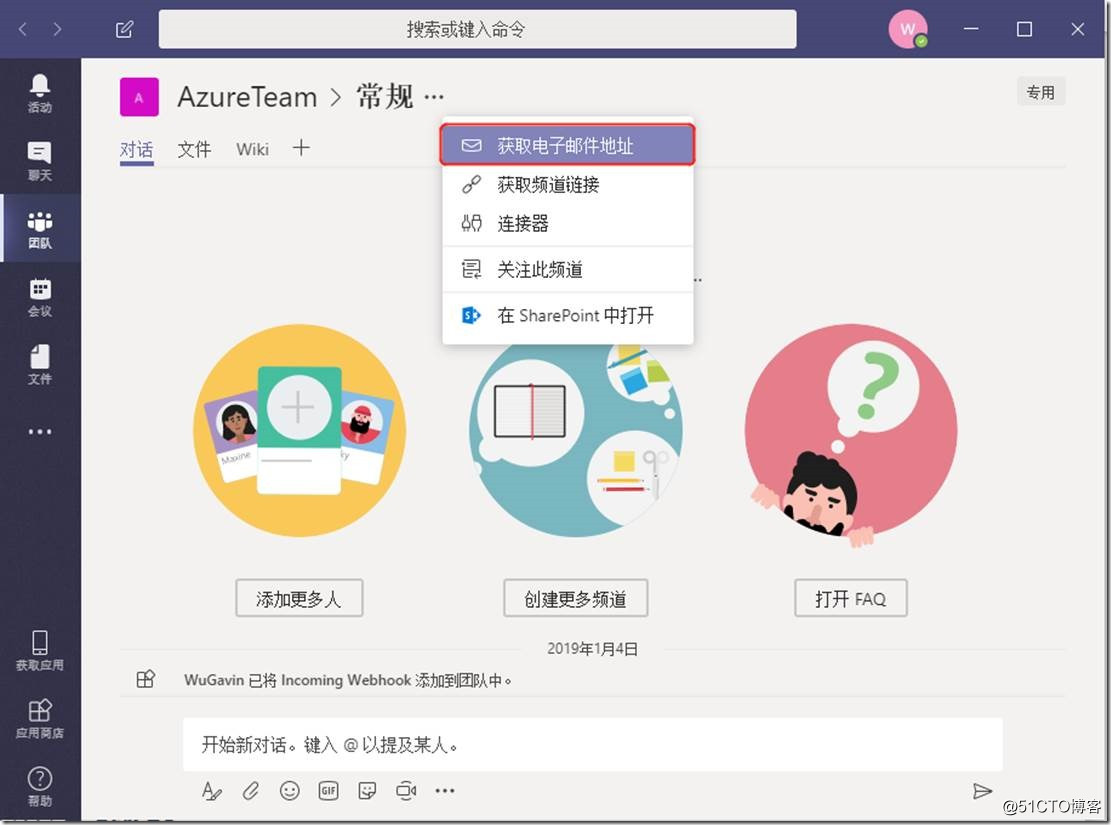
Task: Choose 获取频道链接 from the menu
Action: coord(567,185)
